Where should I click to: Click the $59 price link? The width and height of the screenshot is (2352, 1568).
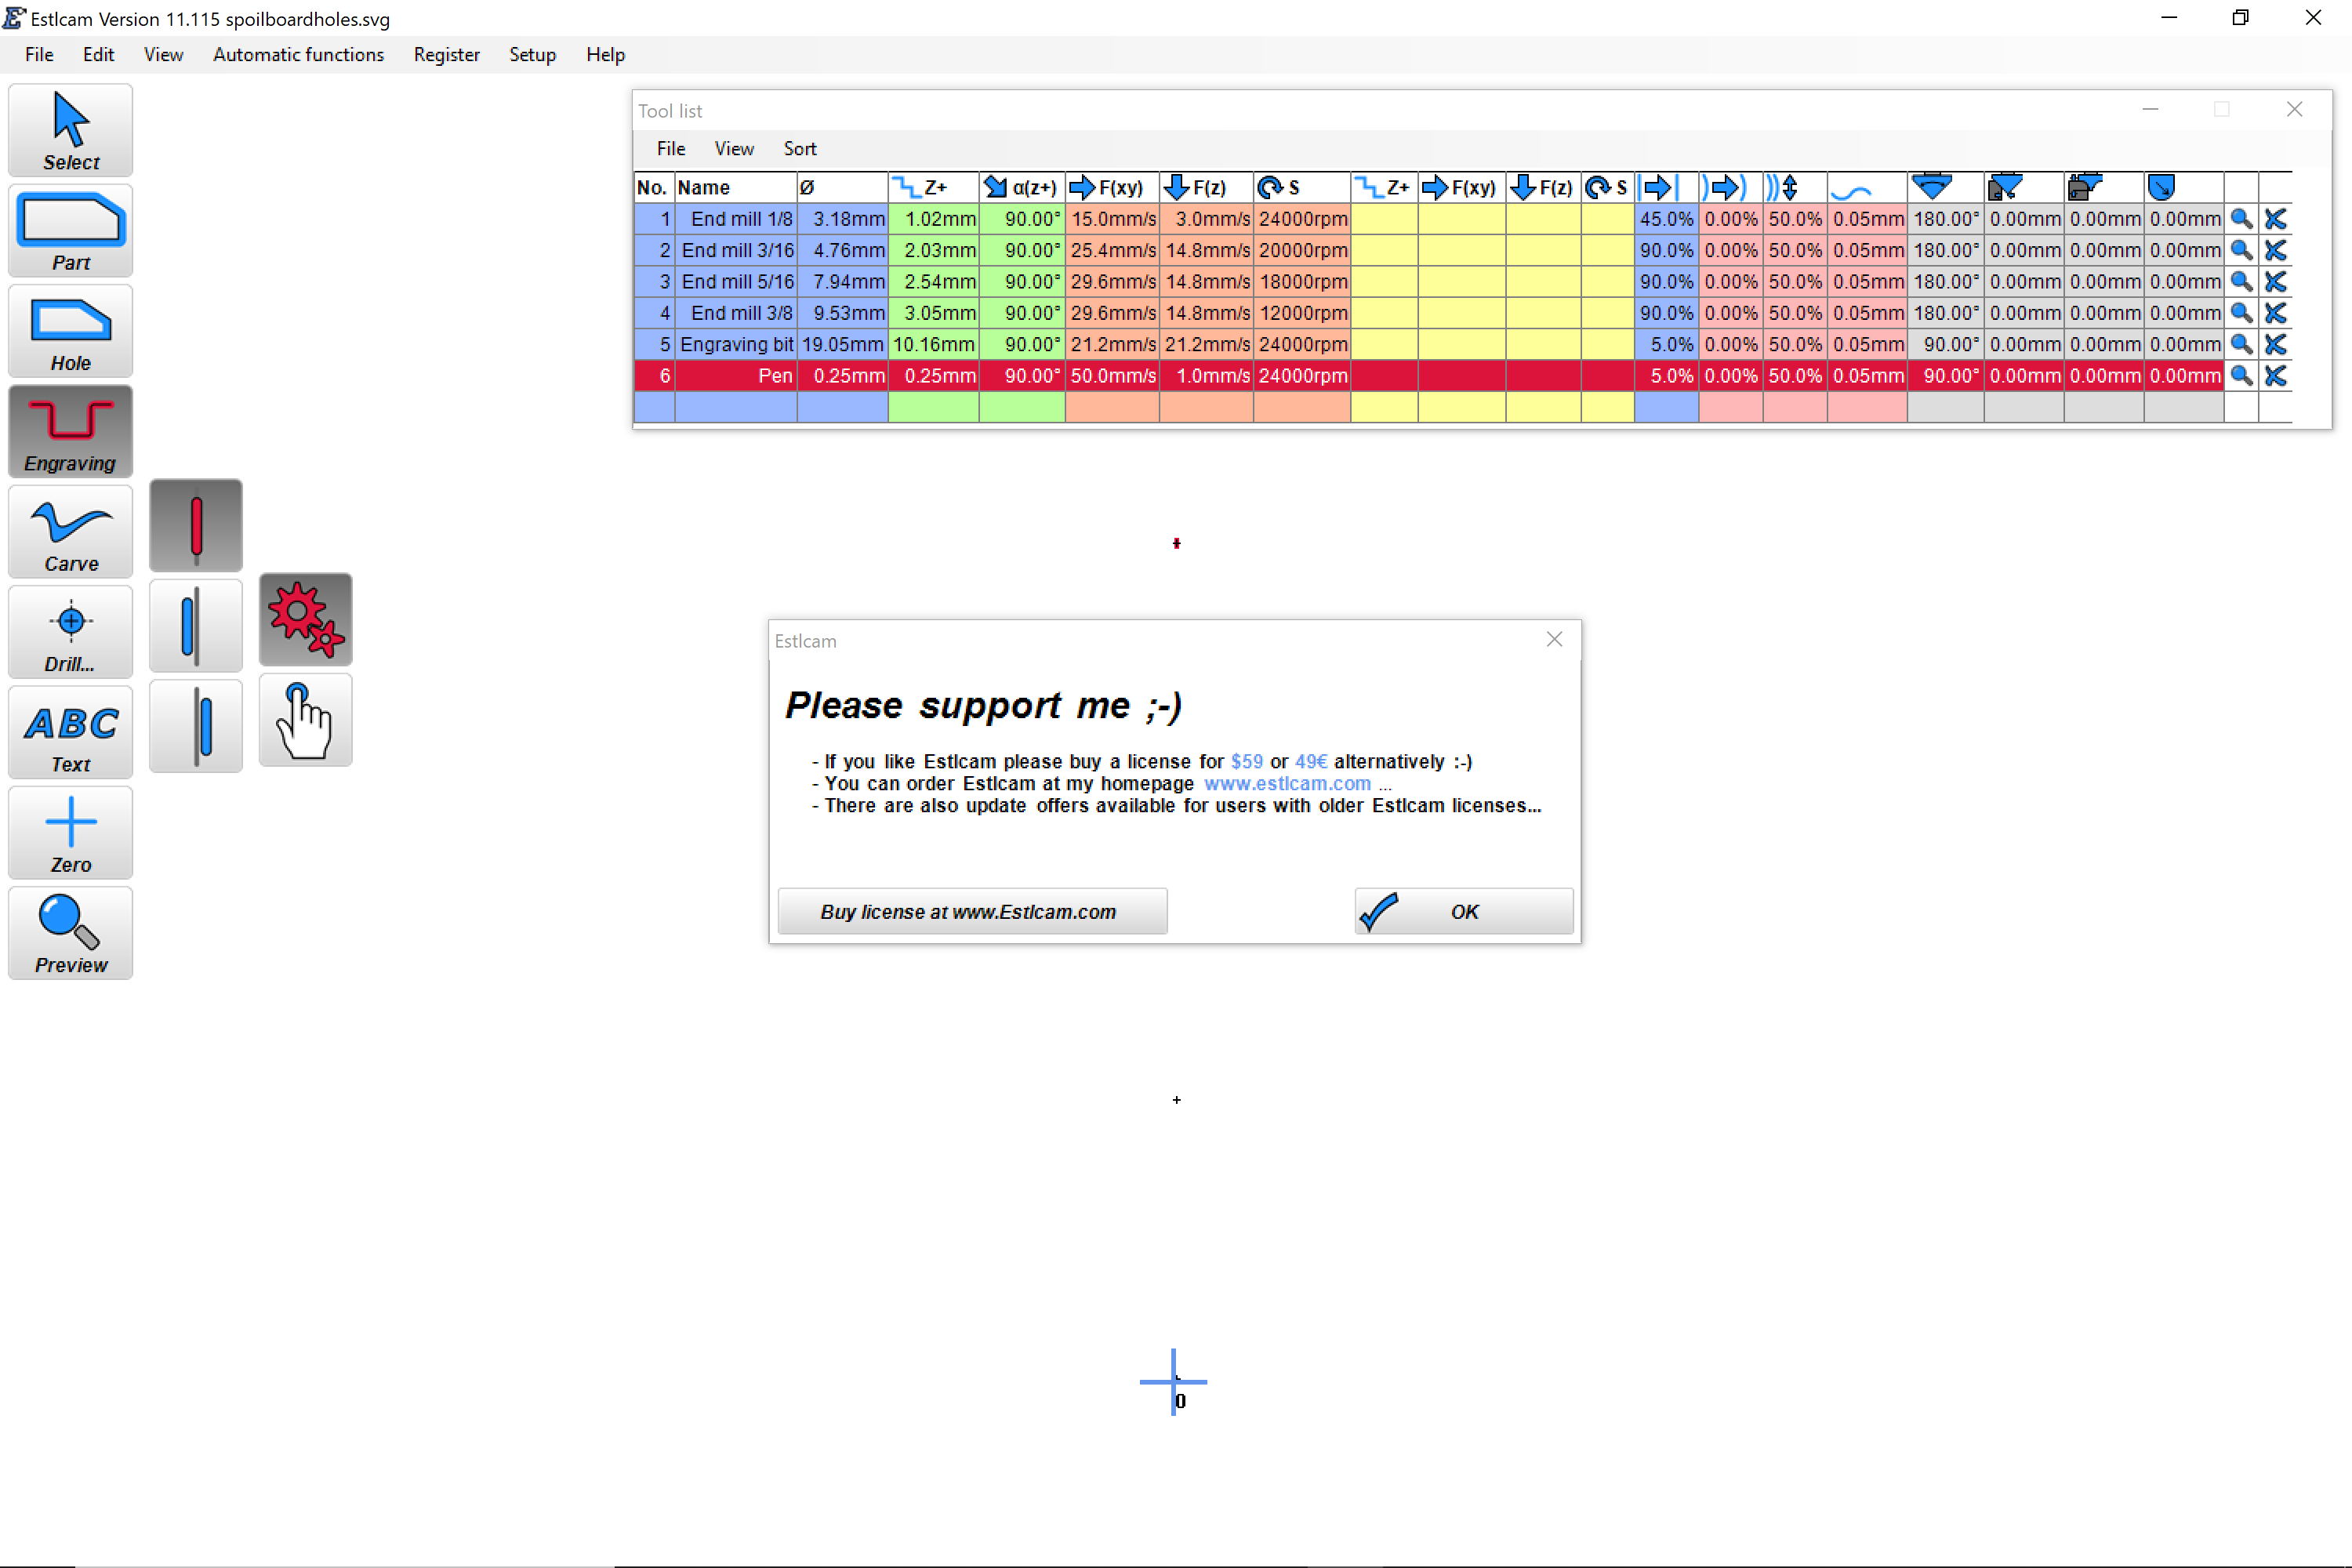(1246, 762)
